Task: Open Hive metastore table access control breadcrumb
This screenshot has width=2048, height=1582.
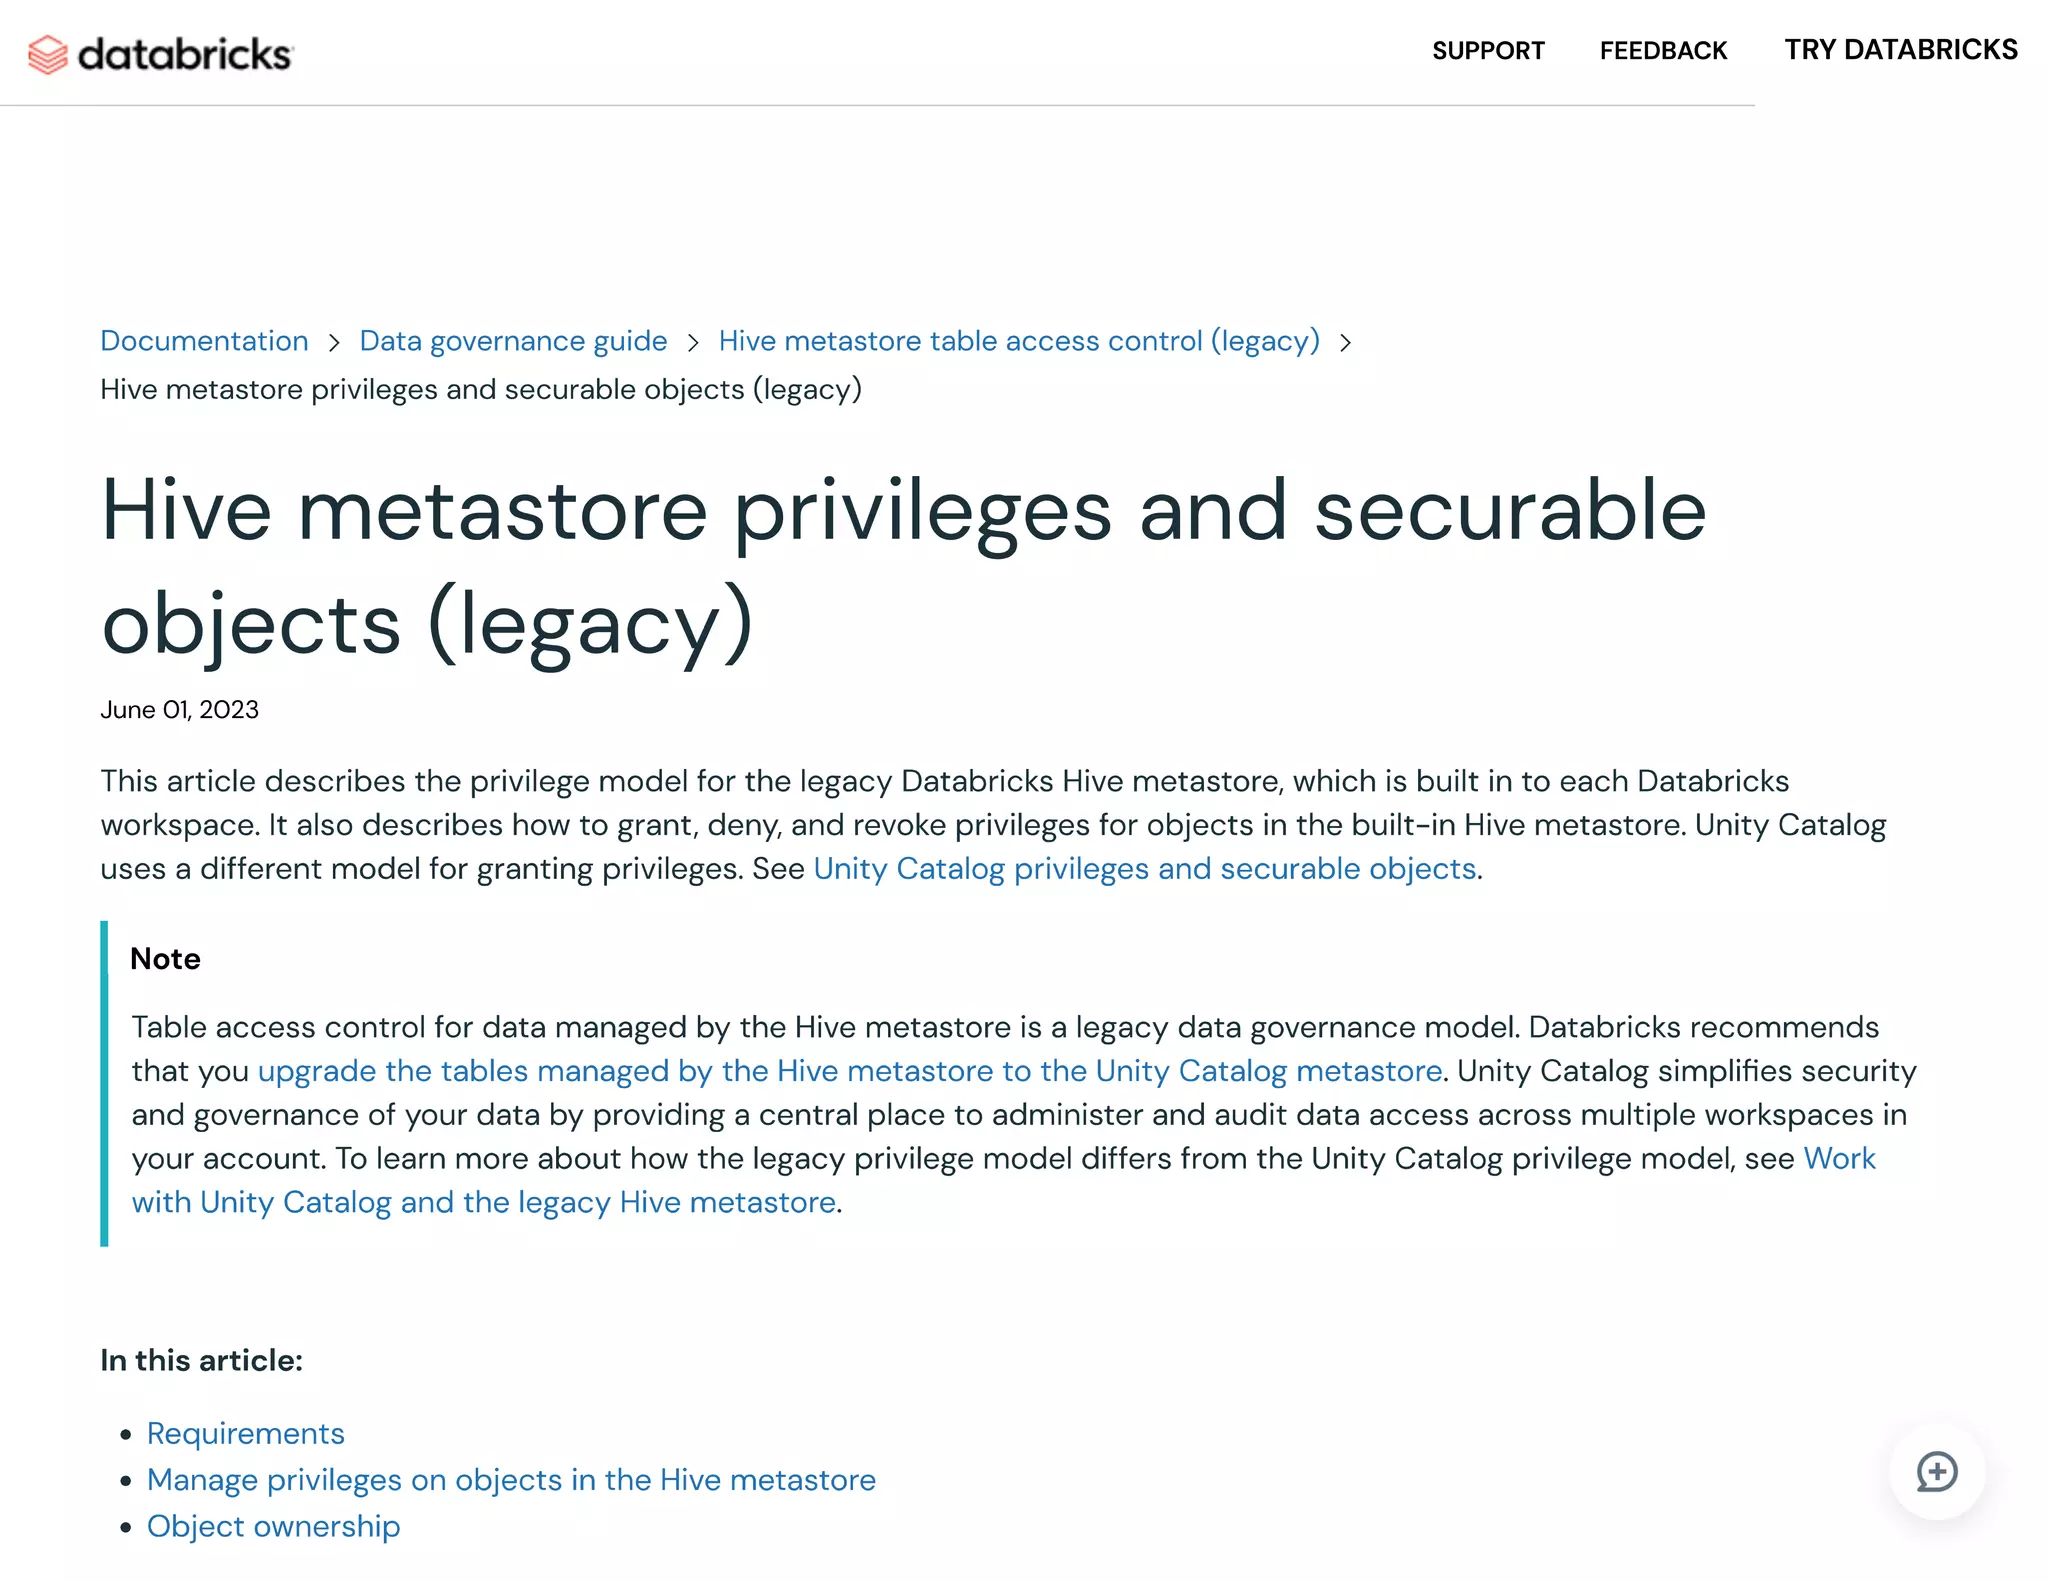Action: pos(1019,341)
